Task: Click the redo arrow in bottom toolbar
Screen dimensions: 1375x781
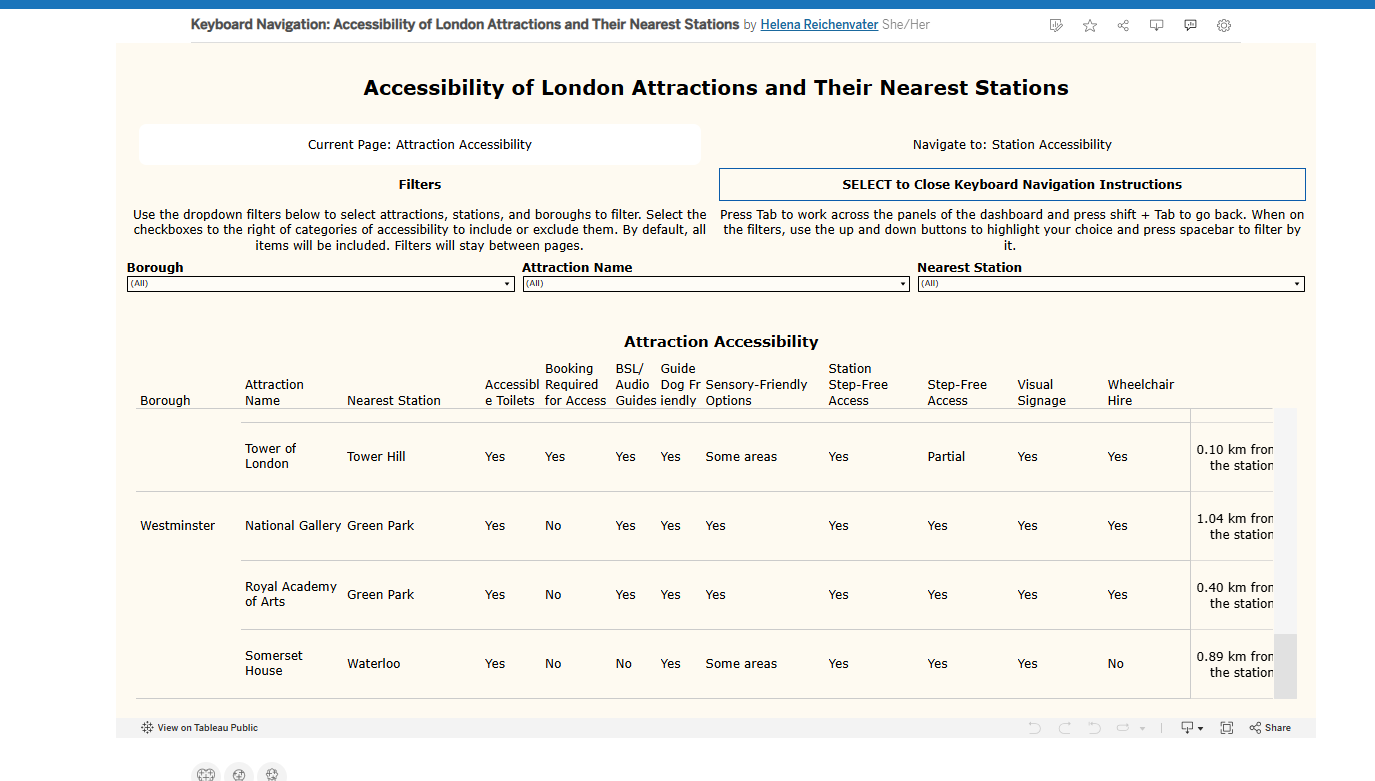Action: tap(1064, 728)
